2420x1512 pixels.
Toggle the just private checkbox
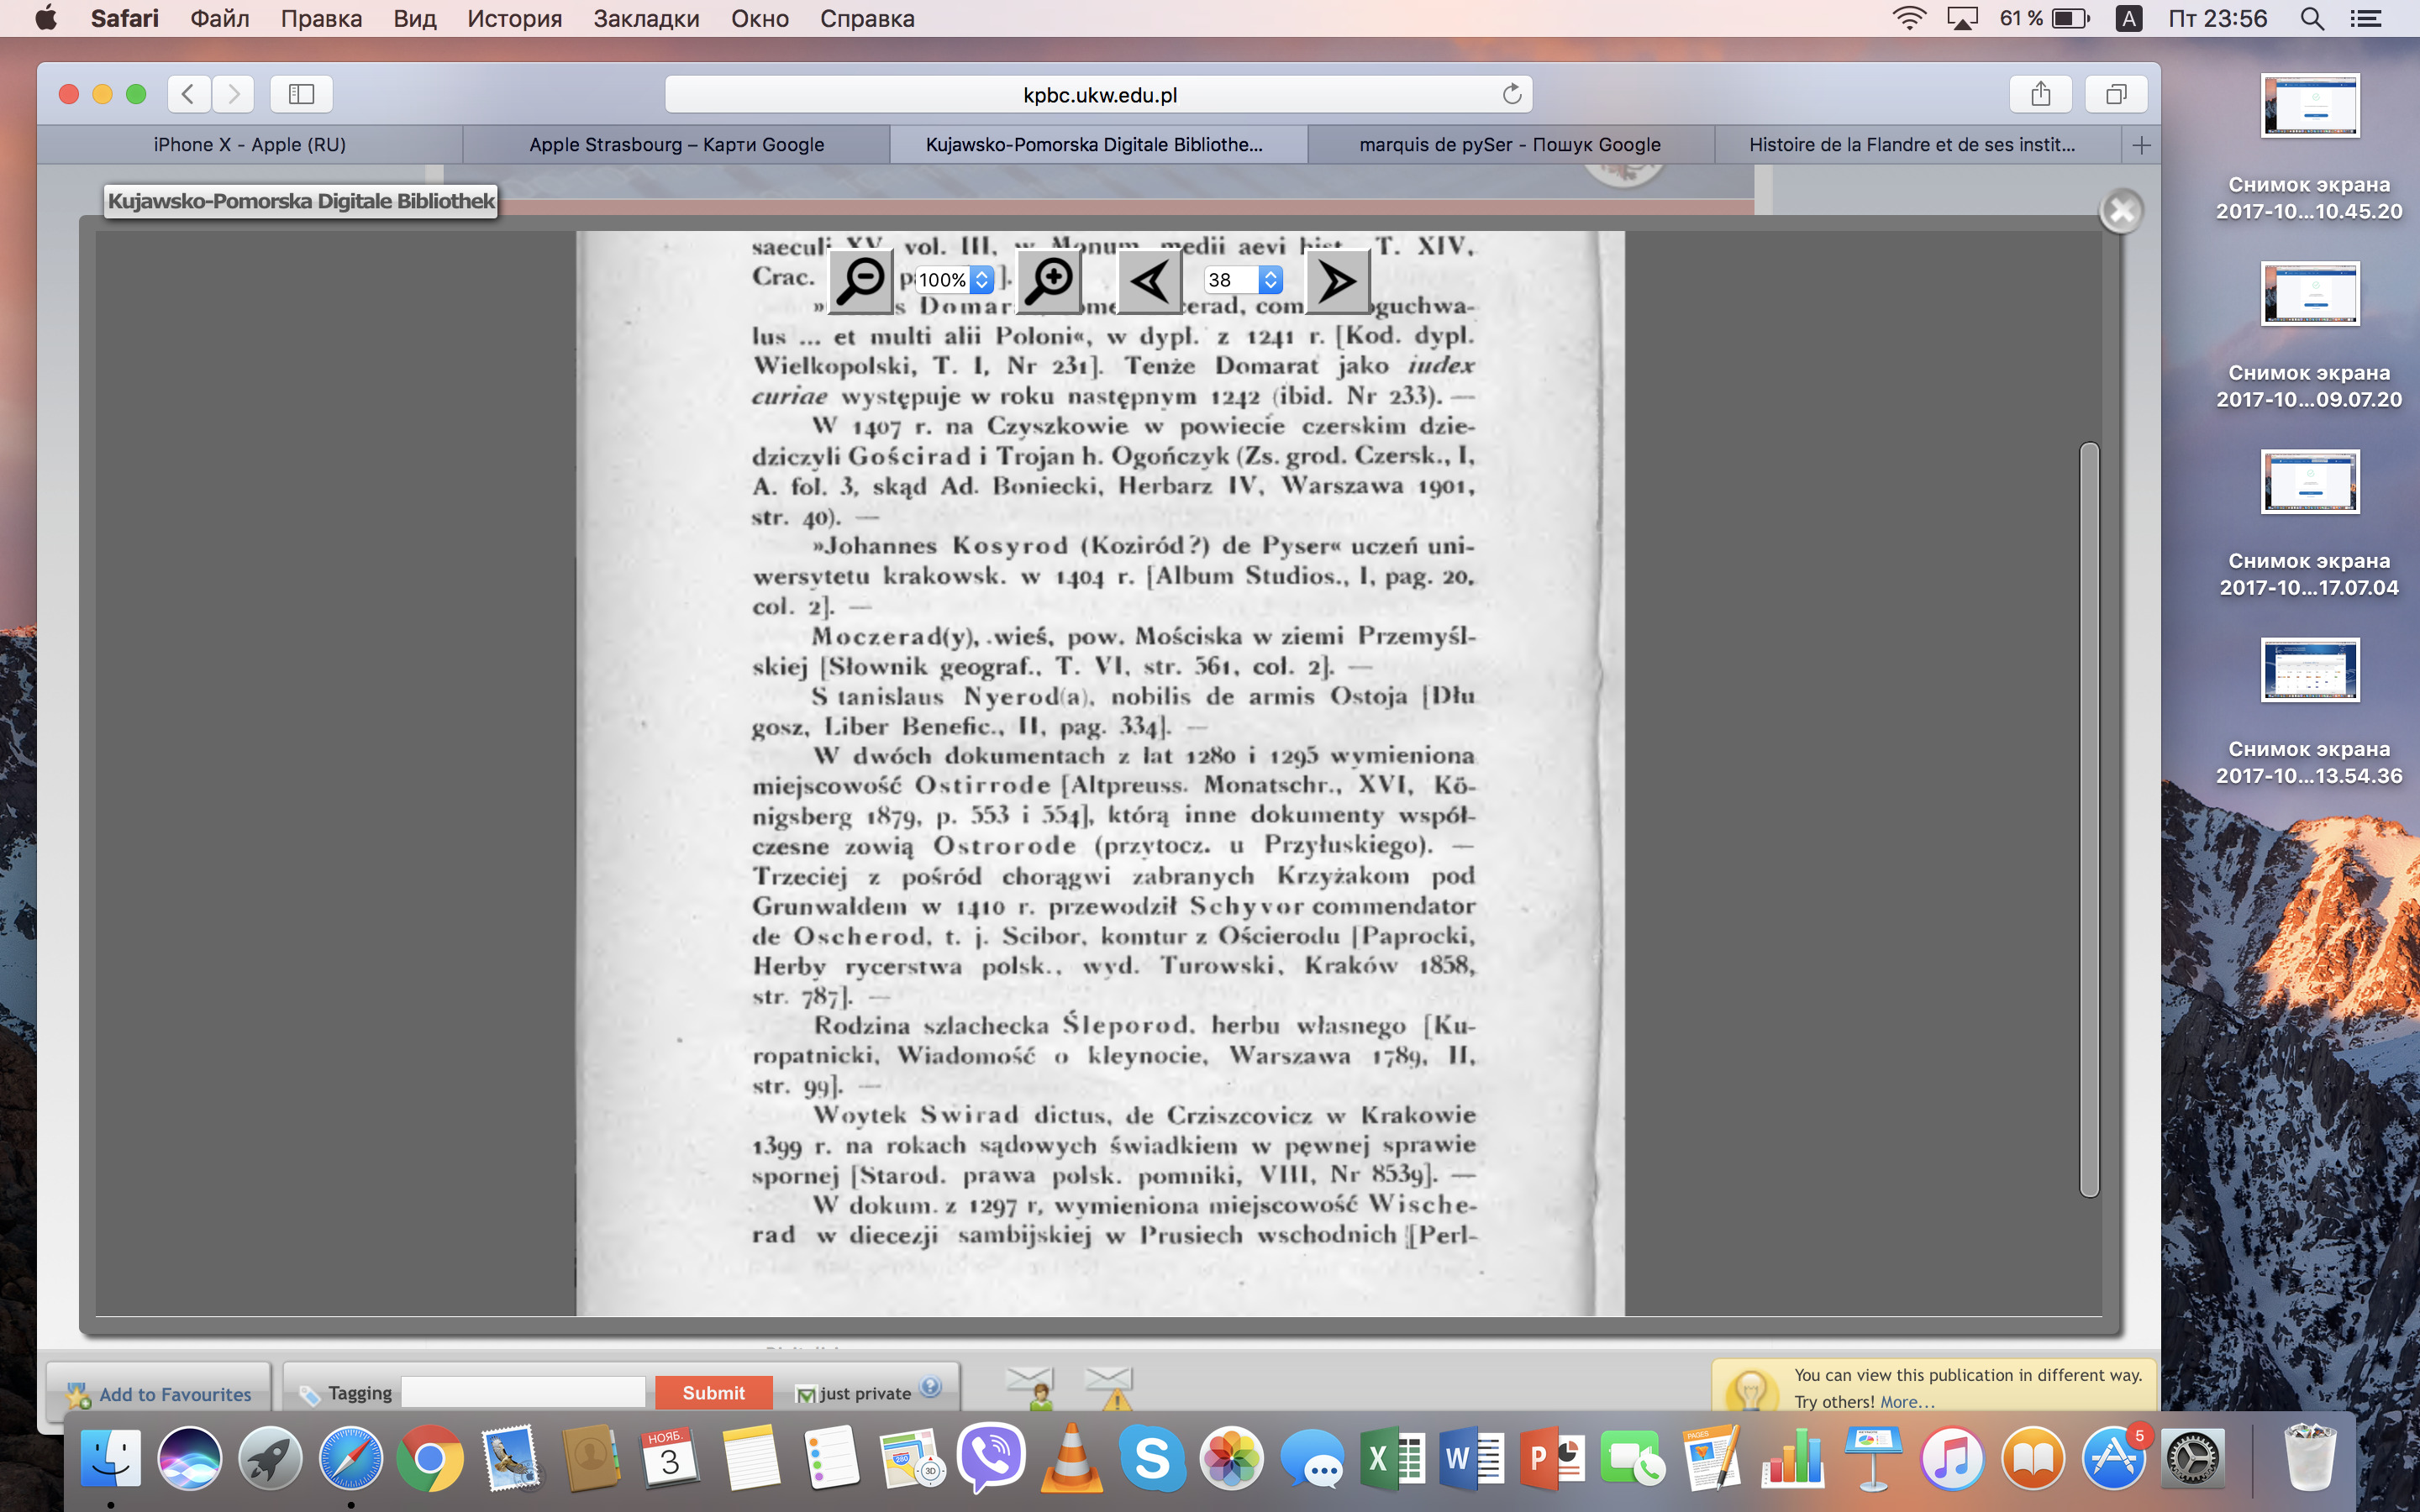pos(805,1394)
